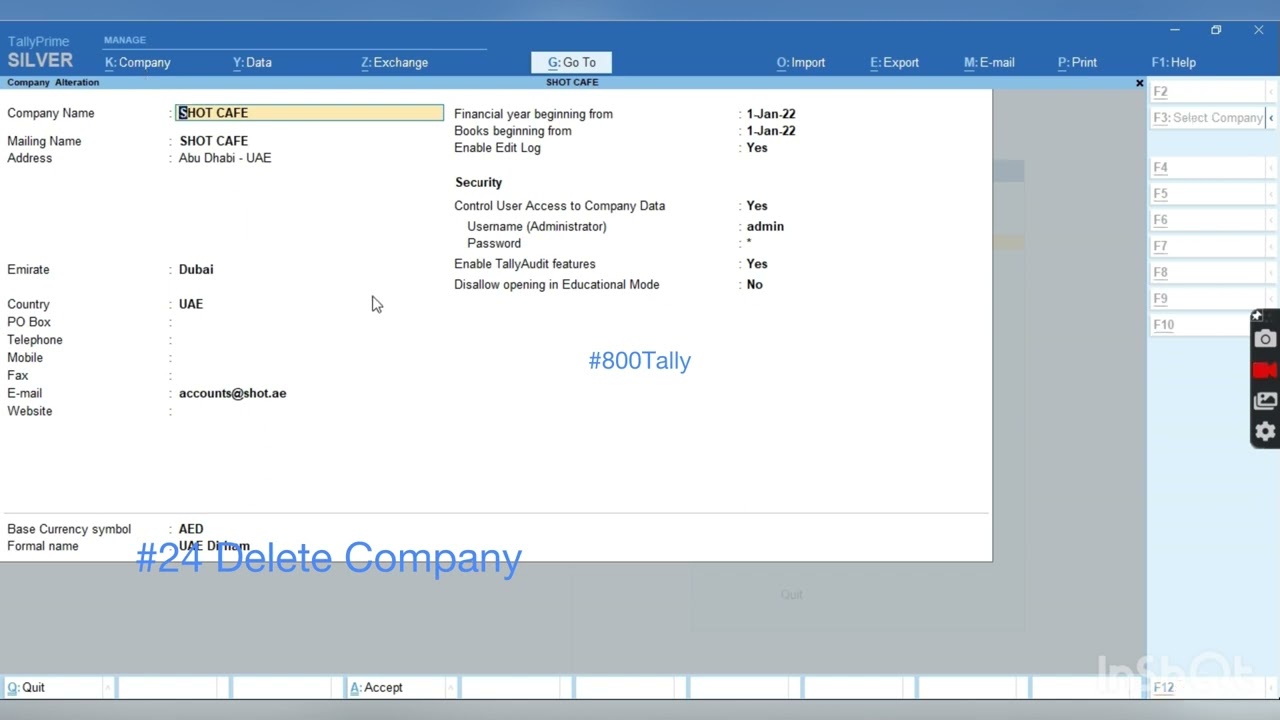Start recording with the red video icon
Viewport: 1280px width, 720px height.
coord(1265,370)
